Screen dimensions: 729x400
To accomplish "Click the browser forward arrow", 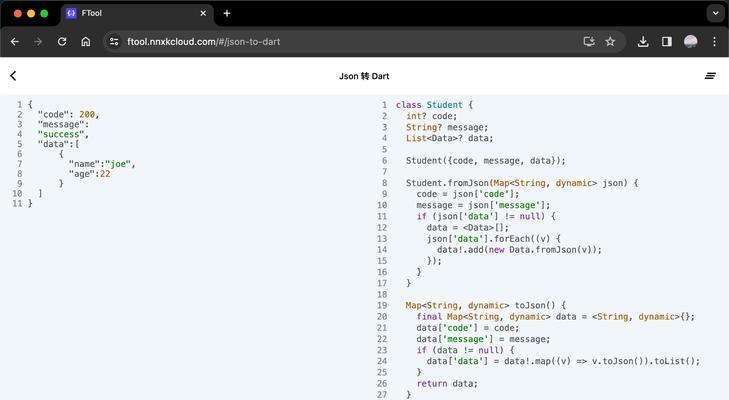I will coord(38,42).
